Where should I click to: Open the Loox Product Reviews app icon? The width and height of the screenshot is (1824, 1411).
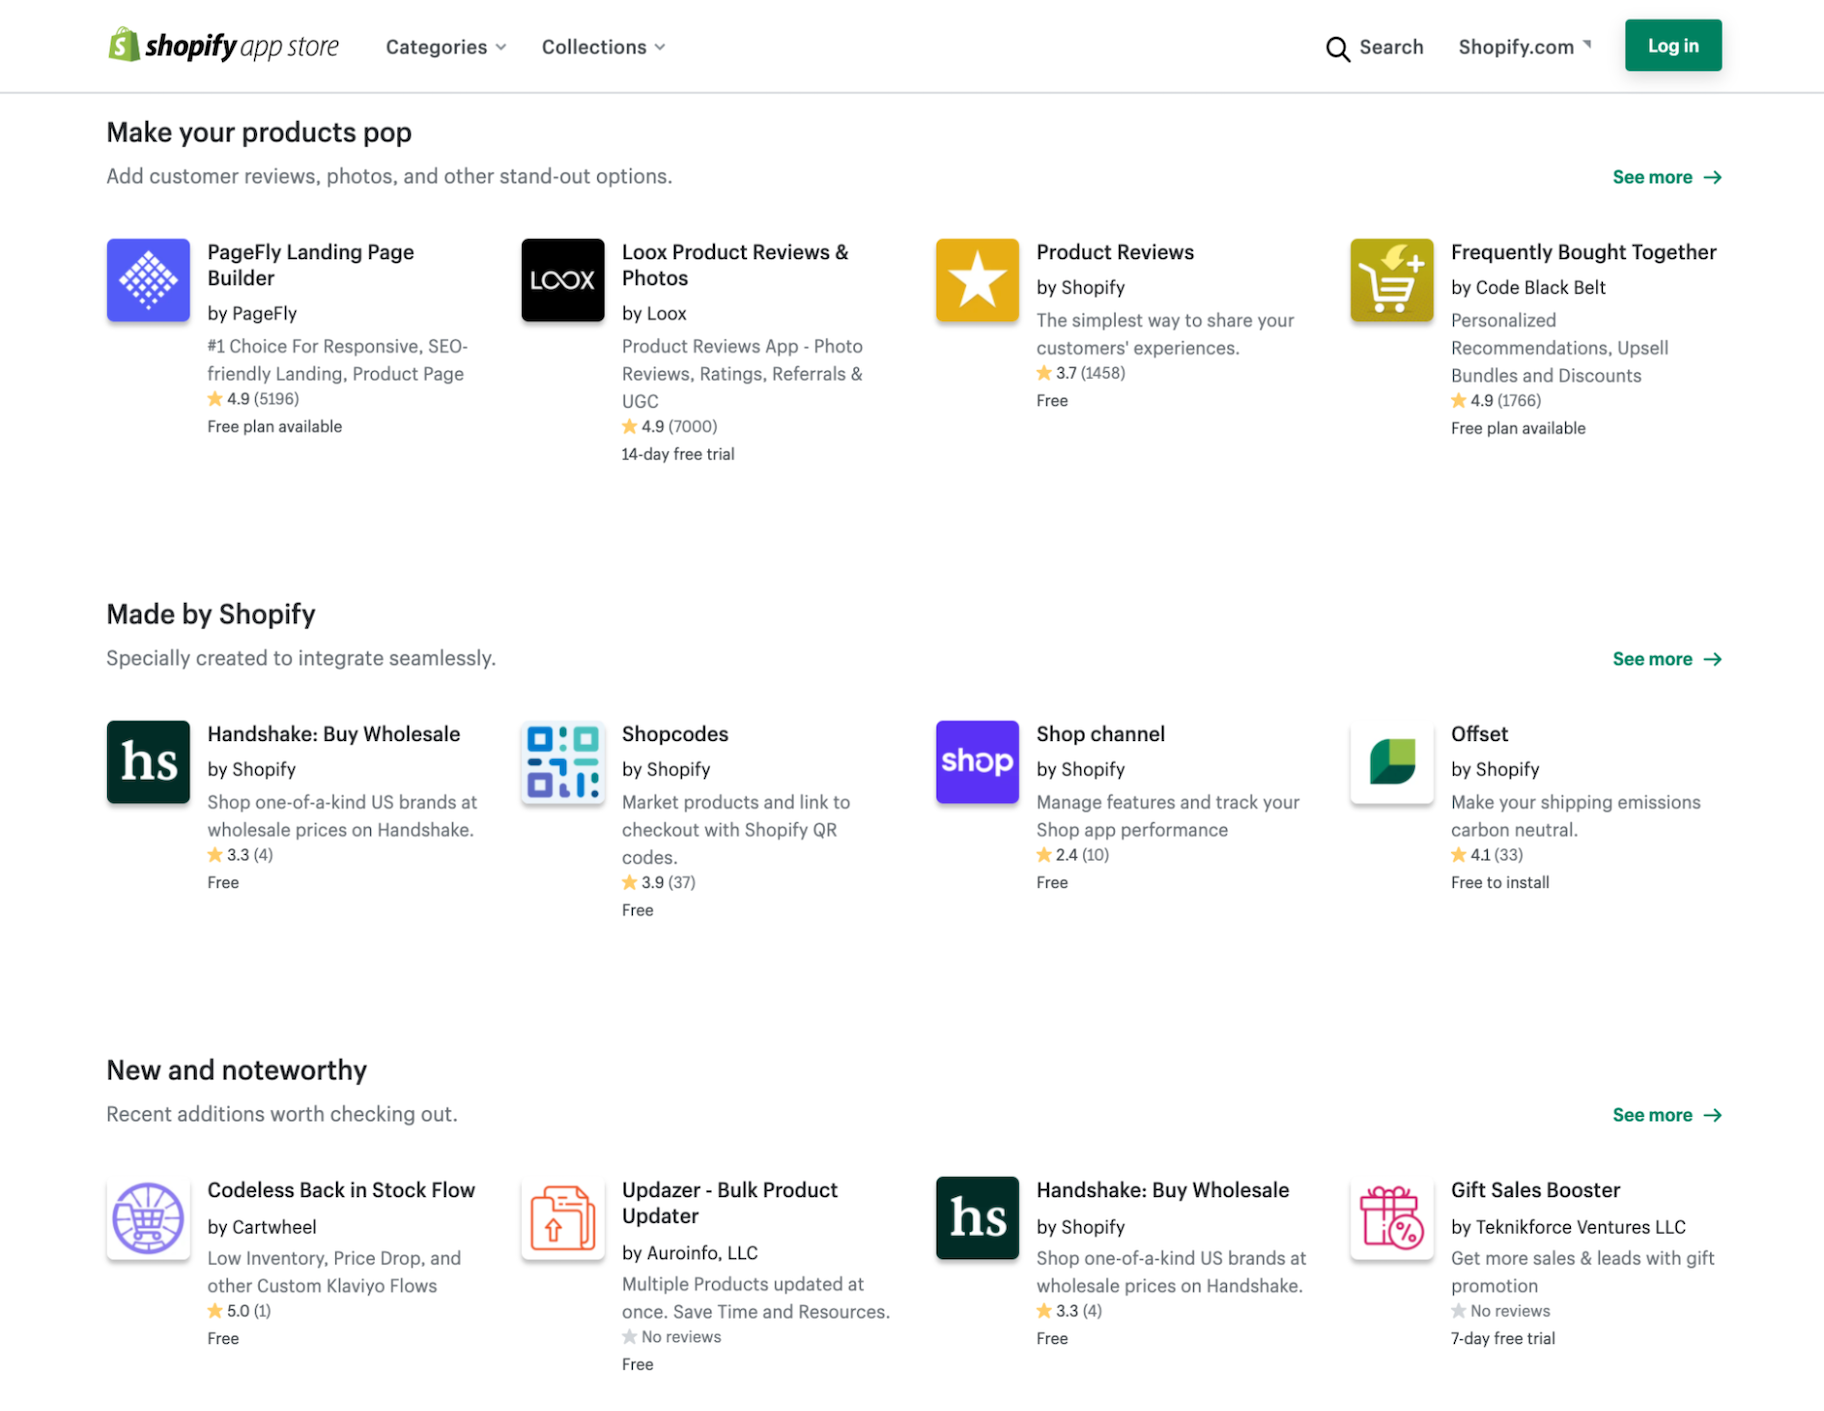pos(562,281)
